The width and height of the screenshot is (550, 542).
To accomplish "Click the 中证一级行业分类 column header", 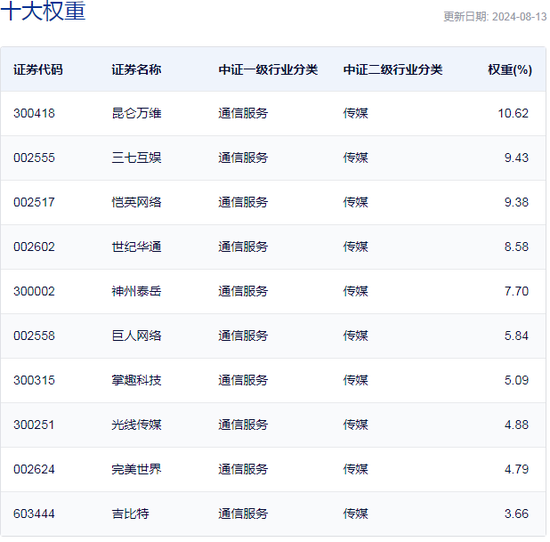I will point(268,69).
